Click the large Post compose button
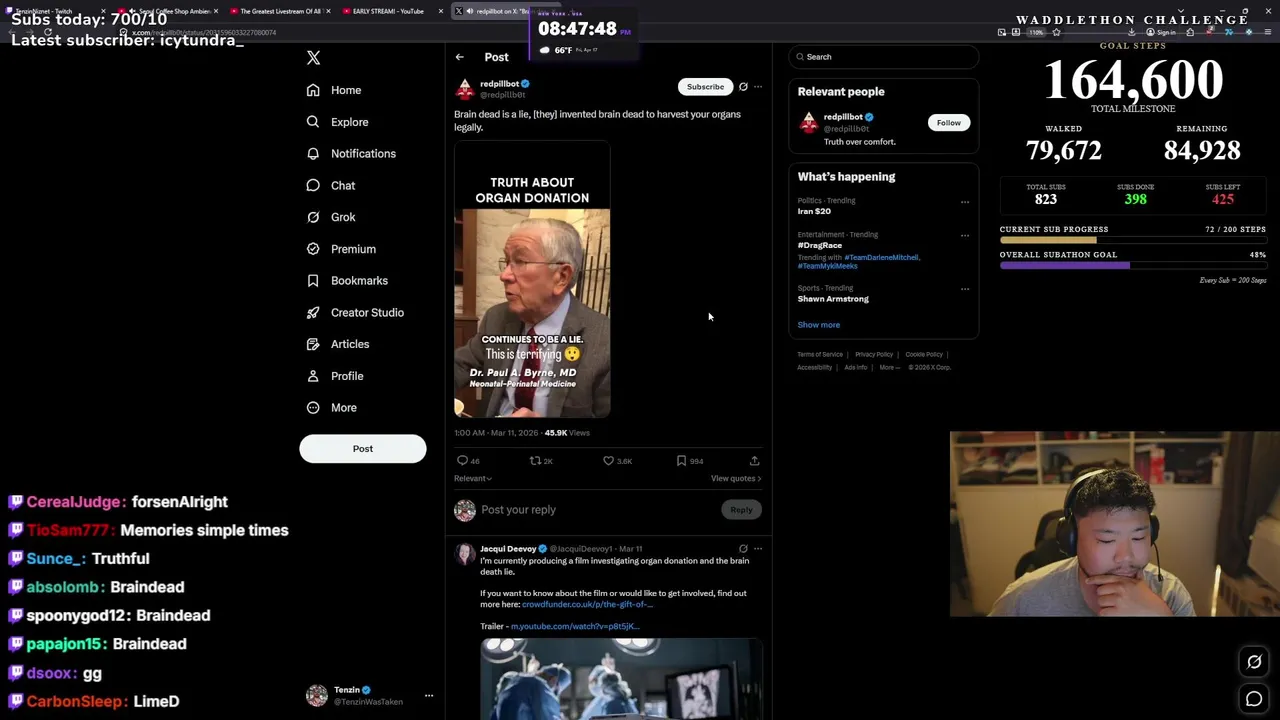This screenshot has height=720, width=1280. (362, 449)
